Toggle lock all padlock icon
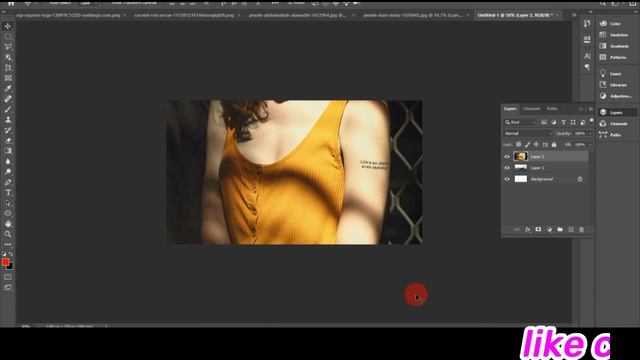This screenshot has height=360, width=640. click(x=554, y=144)
